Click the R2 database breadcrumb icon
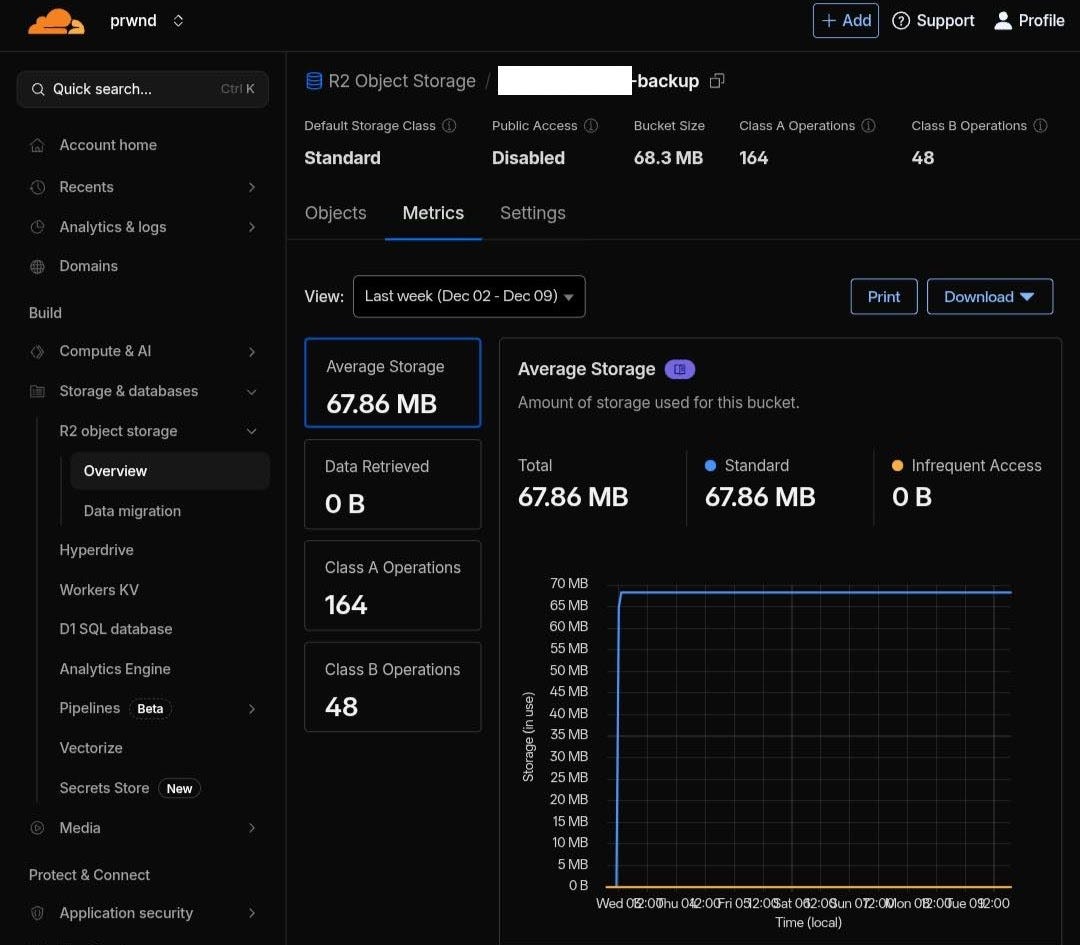Image resolution: width=1080 pixels, height=945 pixels. click(x=314, y=81)
